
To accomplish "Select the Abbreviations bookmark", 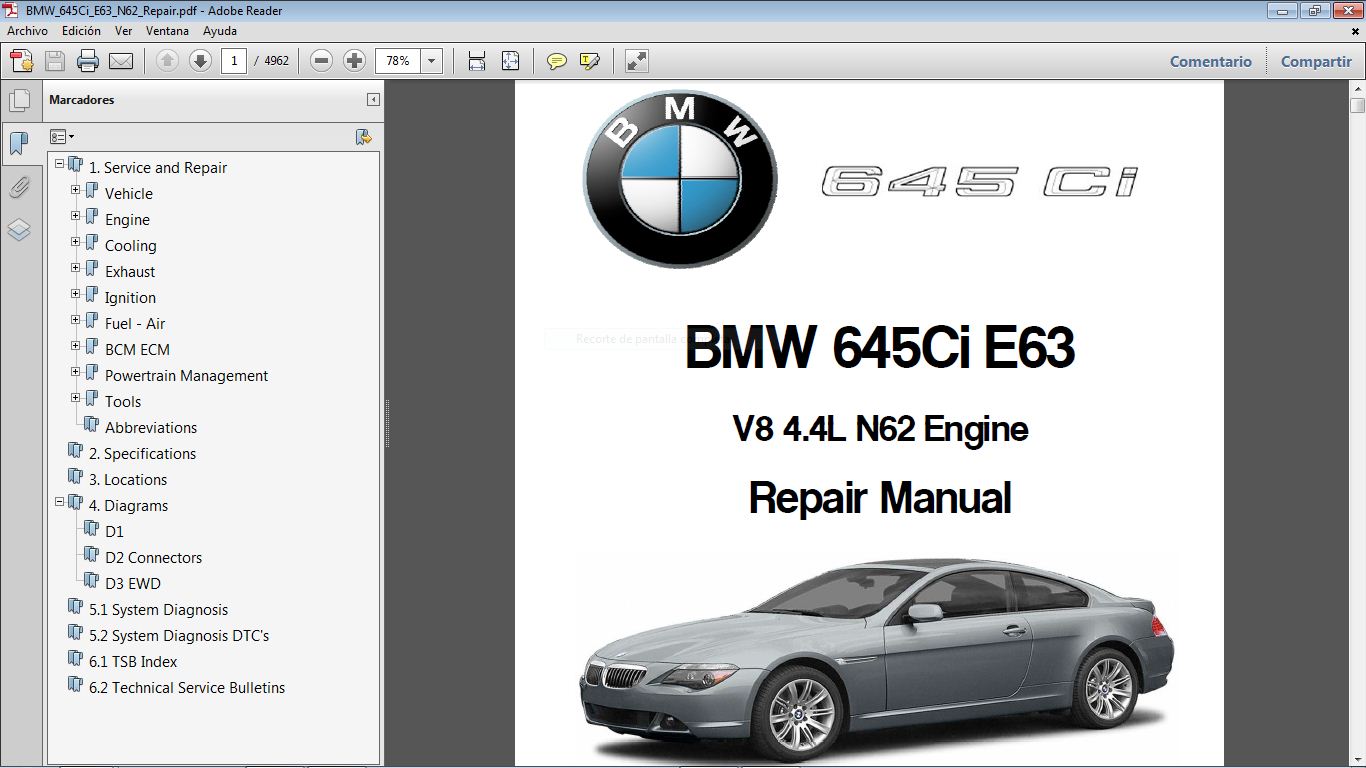I will click(x=151, y=428).
